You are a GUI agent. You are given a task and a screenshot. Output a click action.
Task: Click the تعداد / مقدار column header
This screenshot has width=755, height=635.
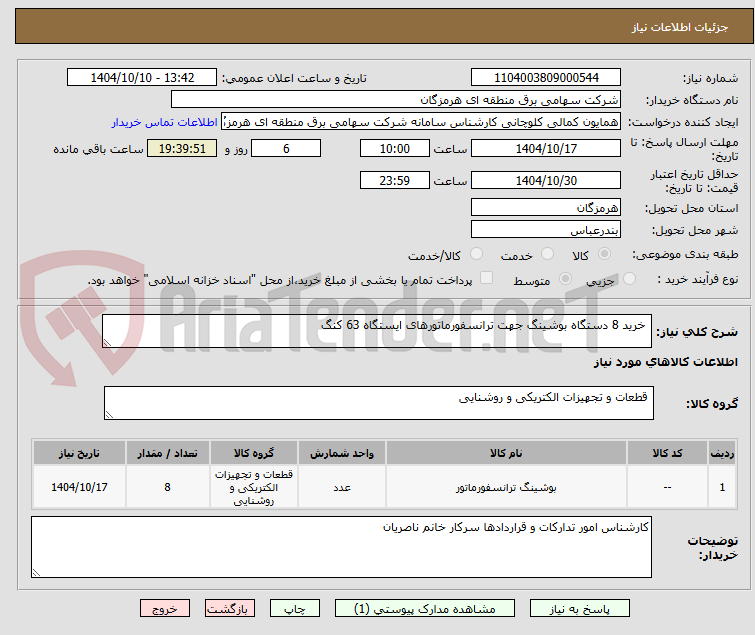[168, 453]
